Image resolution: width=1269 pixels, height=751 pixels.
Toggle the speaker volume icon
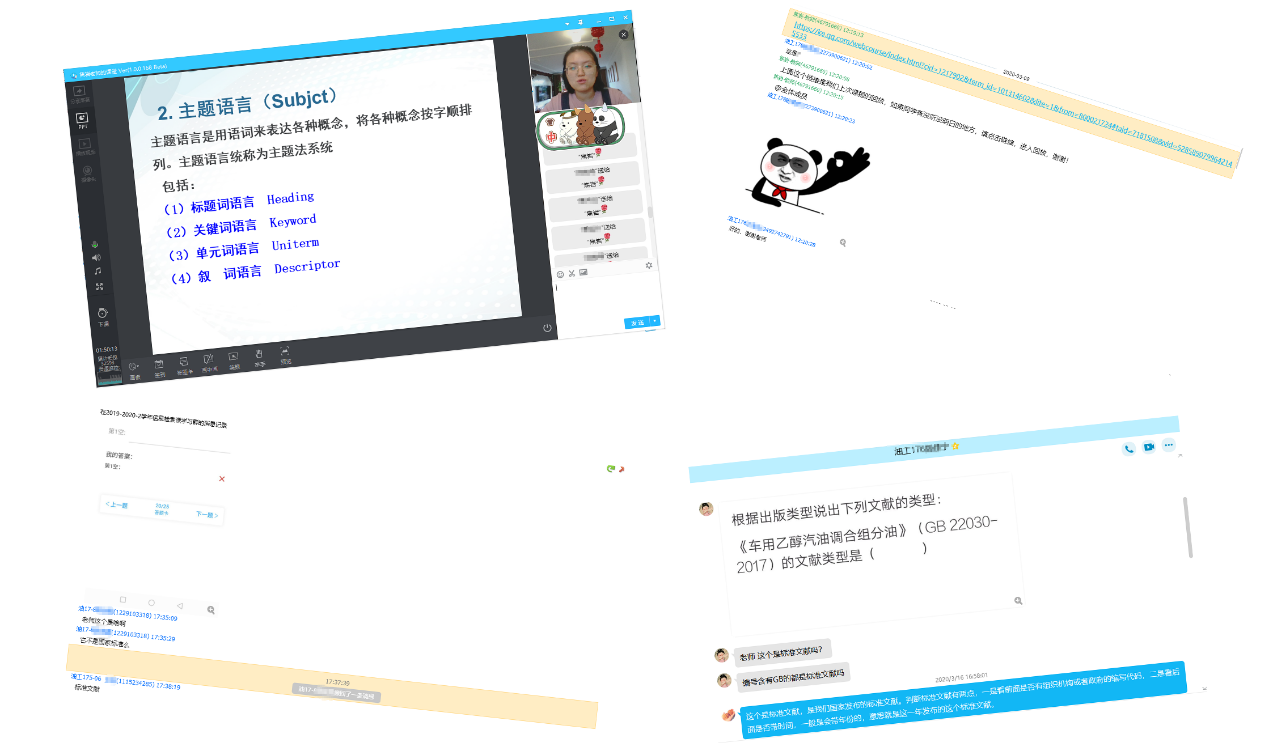pos(97,258)
